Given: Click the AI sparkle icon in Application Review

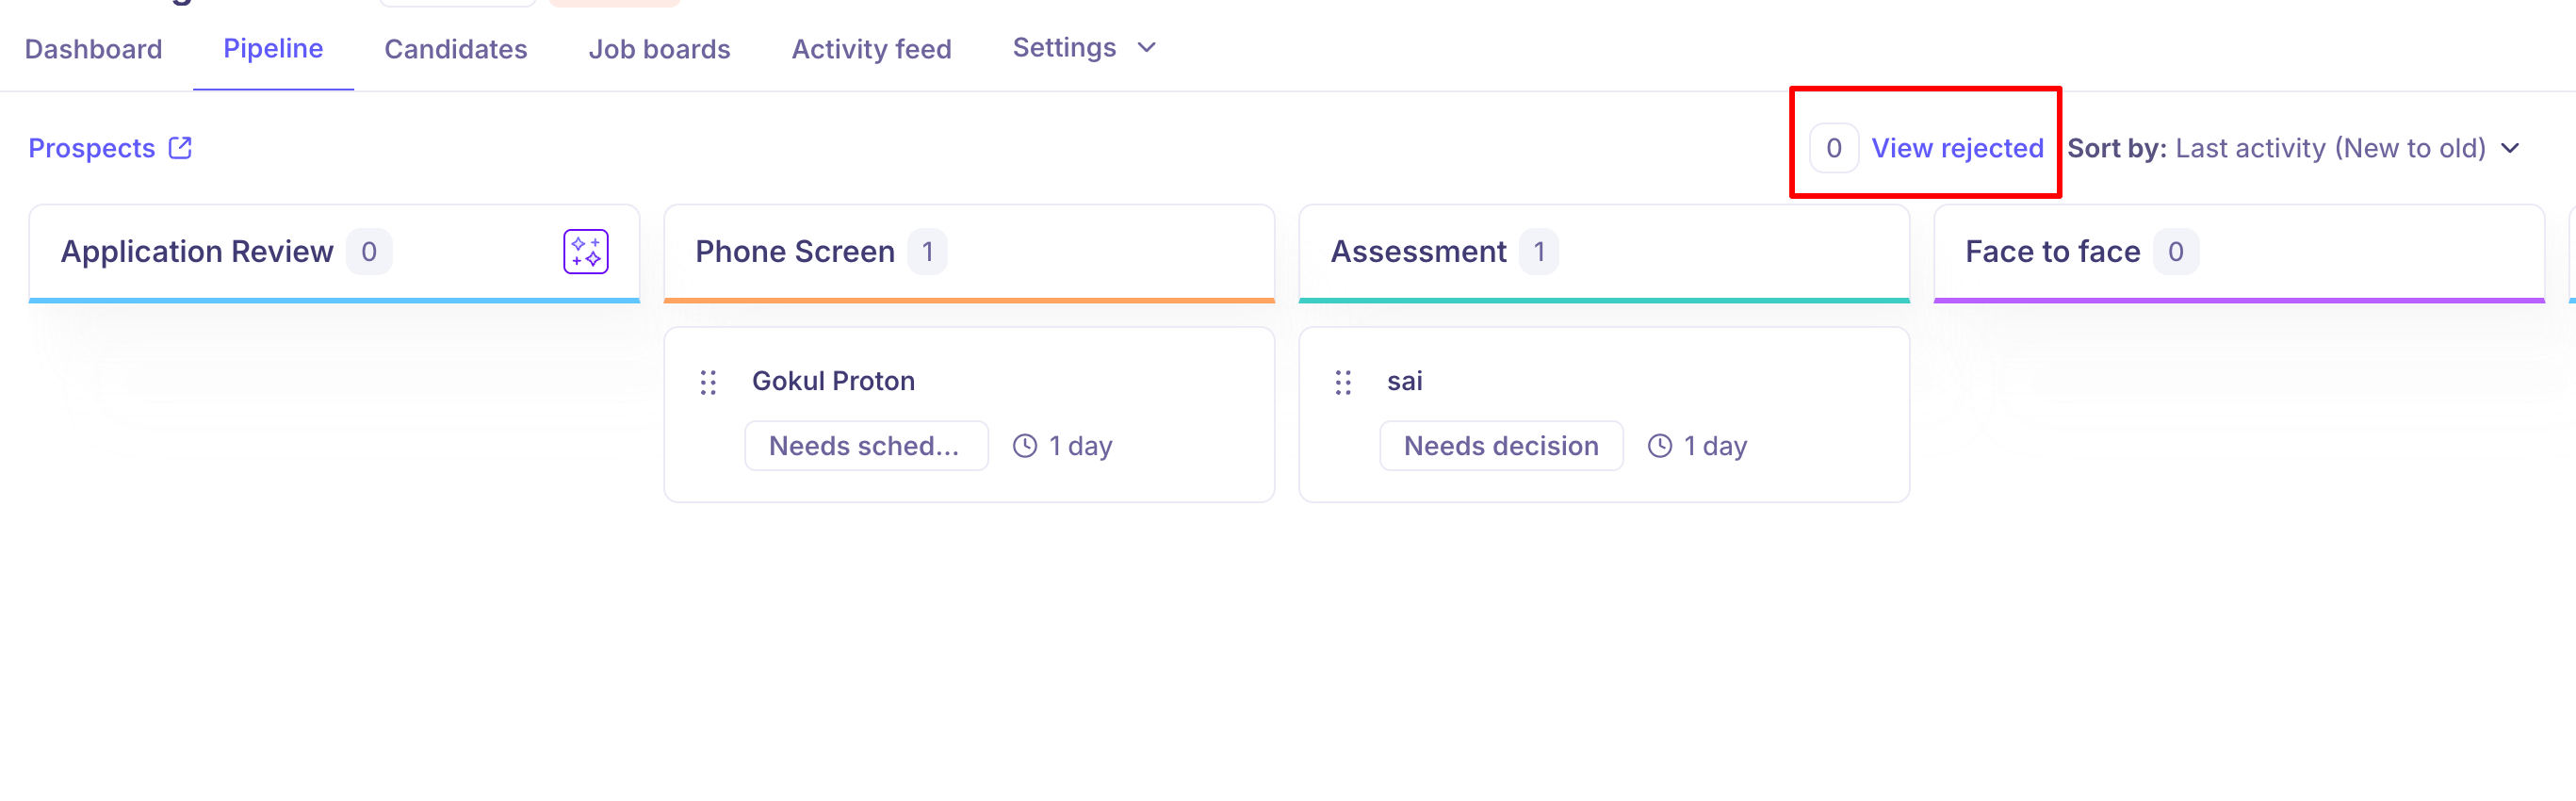Looking at the screenshot, I should [x=585, y=251].
